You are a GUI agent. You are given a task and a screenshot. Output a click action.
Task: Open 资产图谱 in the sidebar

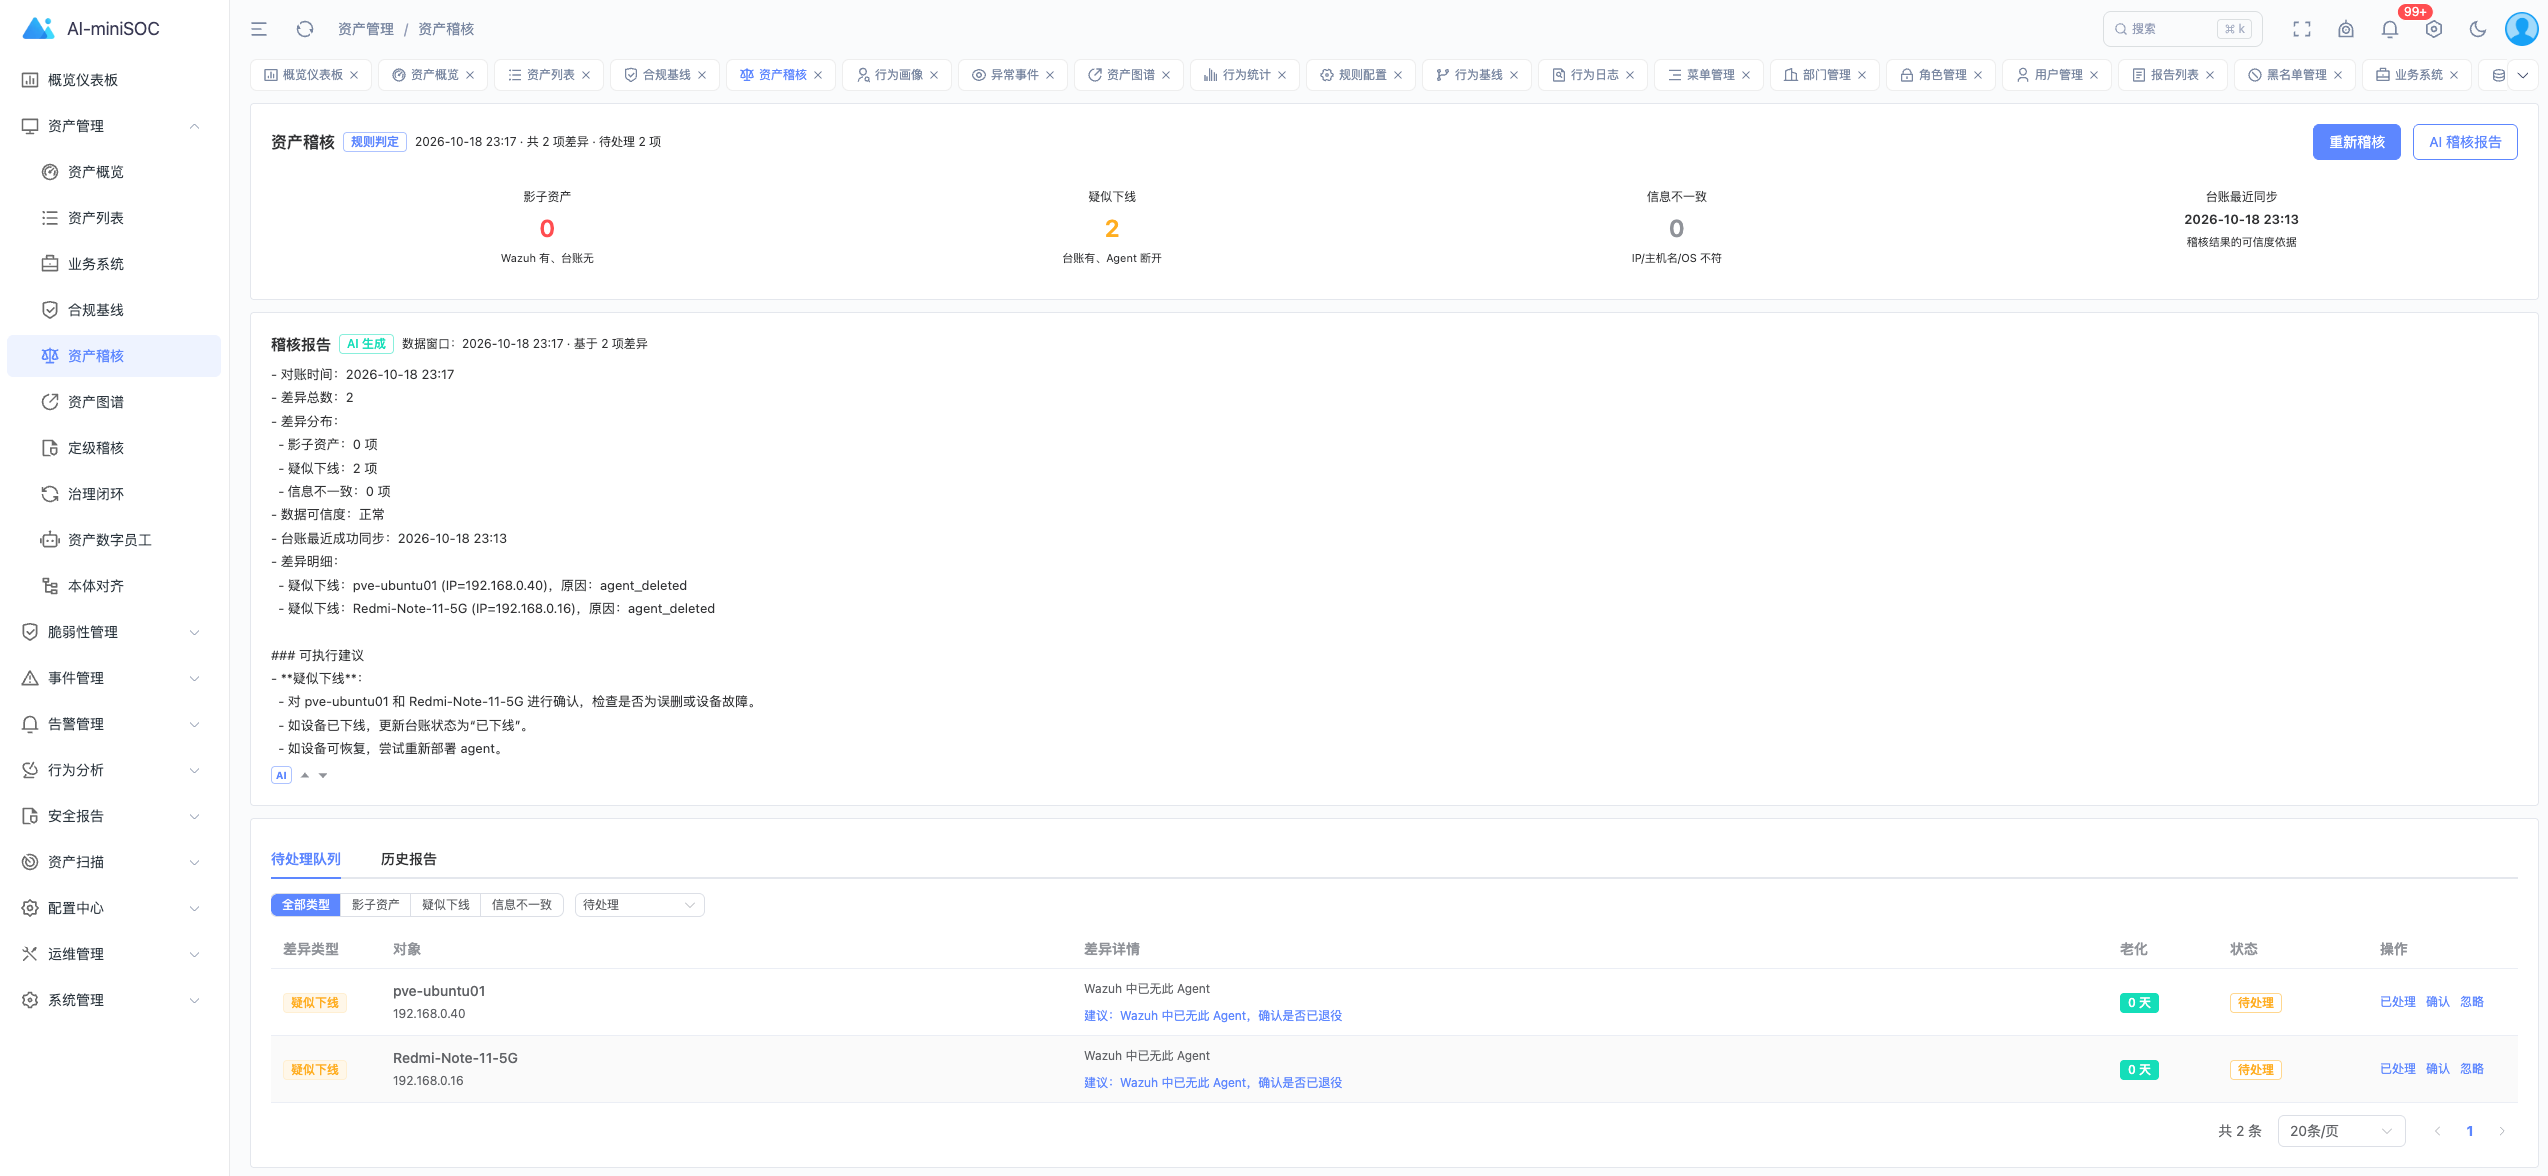(x=114, y=402)
